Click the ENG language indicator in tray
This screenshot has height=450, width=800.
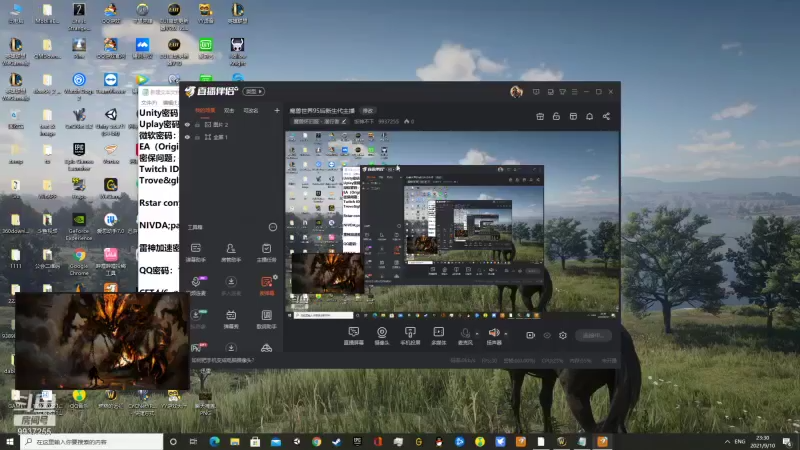pyautogui.click(x=740, y=441)
